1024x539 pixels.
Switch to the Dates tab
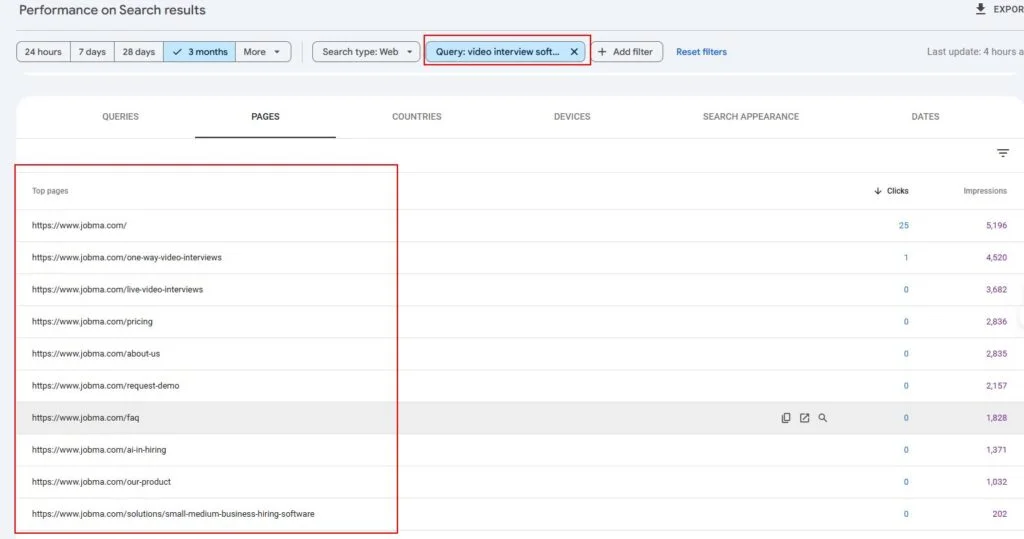[925, 116]
